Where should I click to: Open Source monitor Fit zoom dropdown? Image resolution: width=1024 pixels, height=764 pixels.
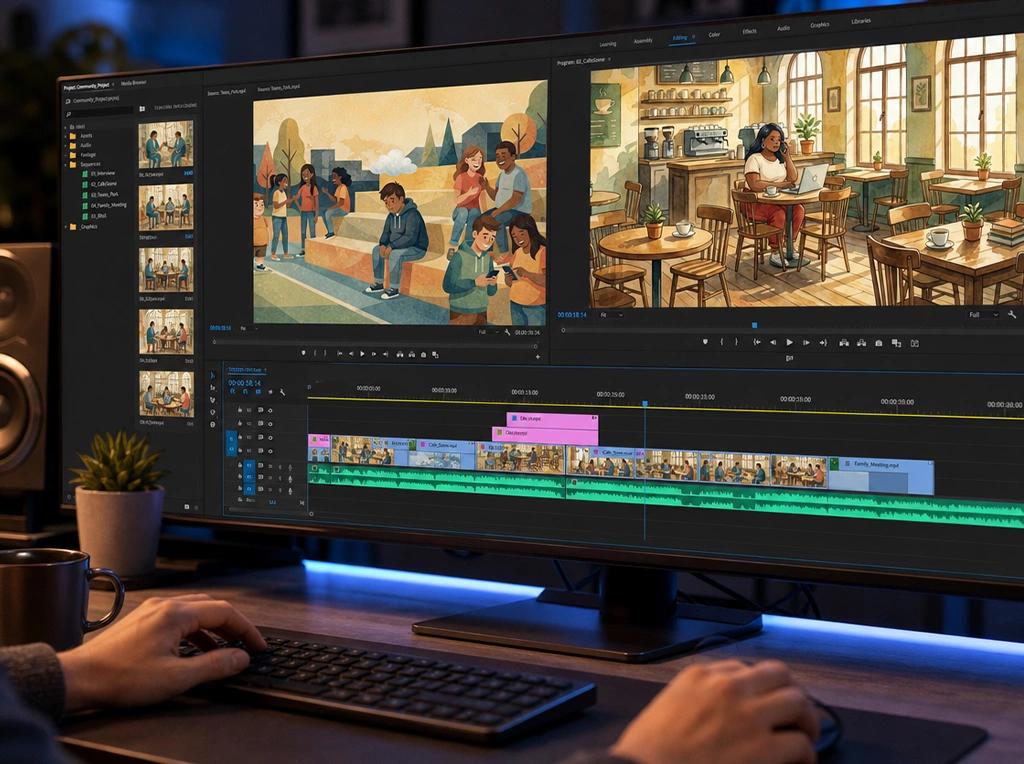[249, 328]
